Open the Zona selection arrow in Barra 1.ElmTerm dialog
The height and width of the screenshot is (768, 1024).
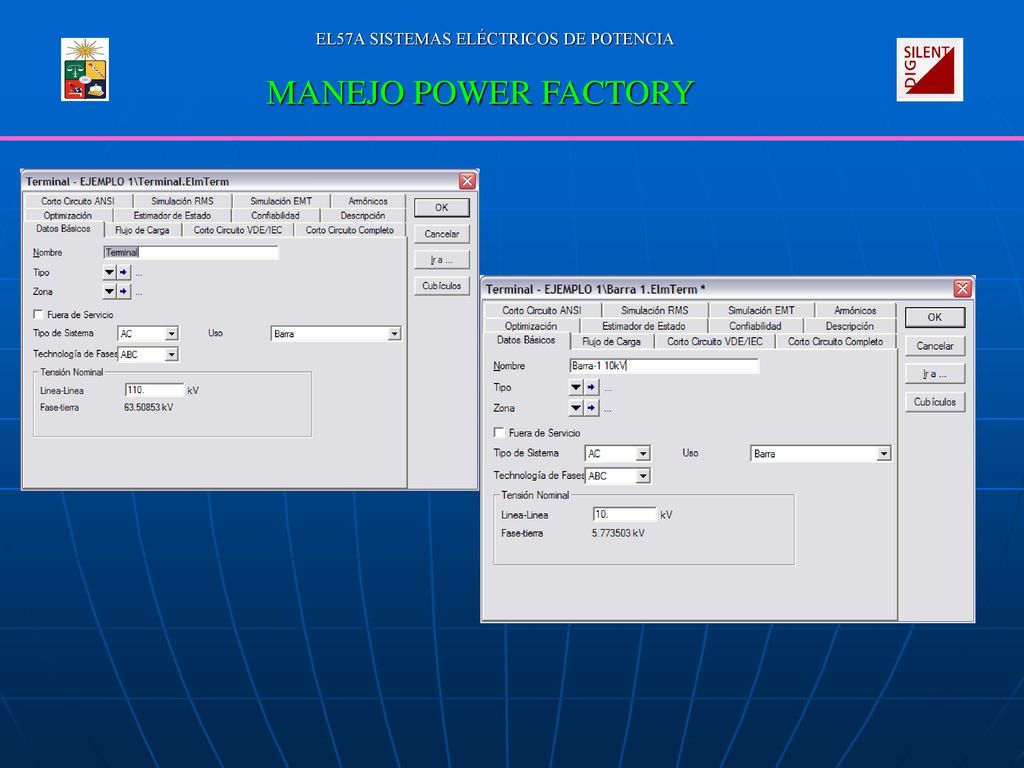[575, 408]
